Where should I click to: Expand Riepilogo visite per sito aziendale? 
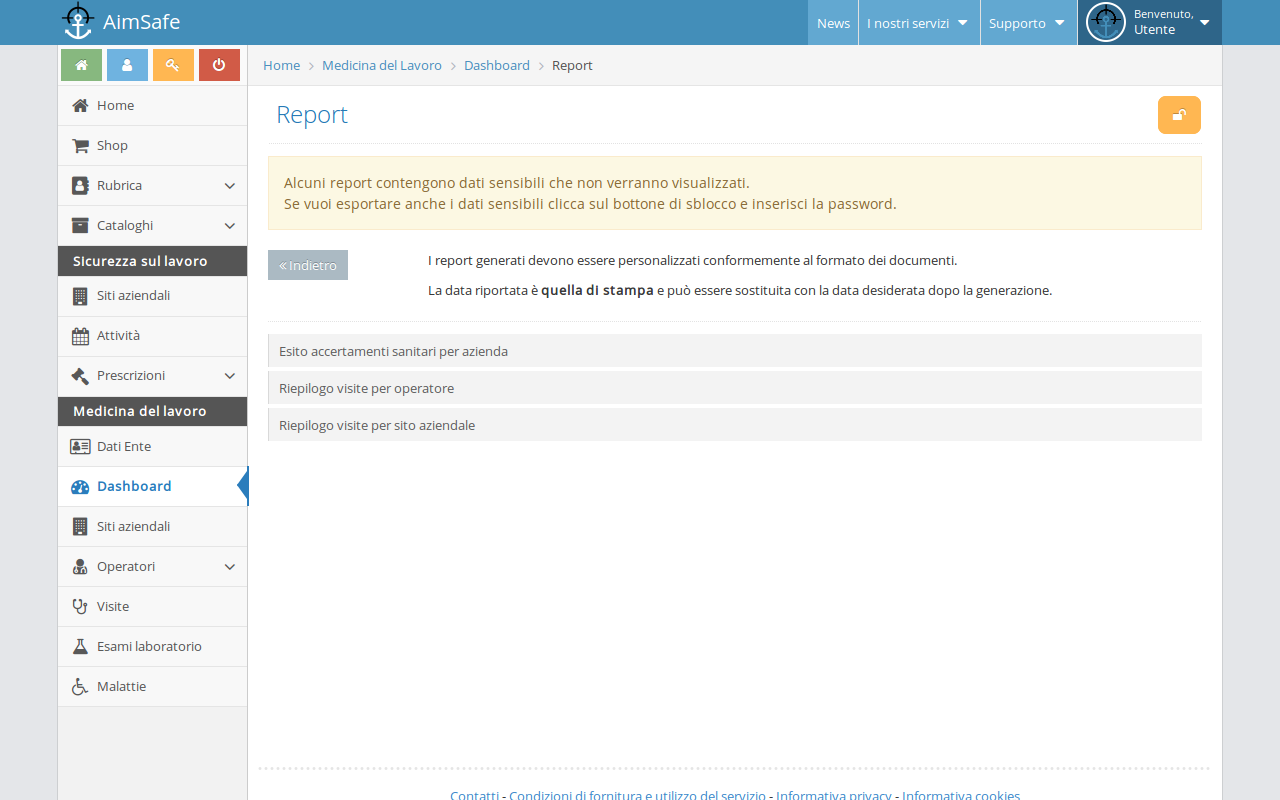point(735,425)
